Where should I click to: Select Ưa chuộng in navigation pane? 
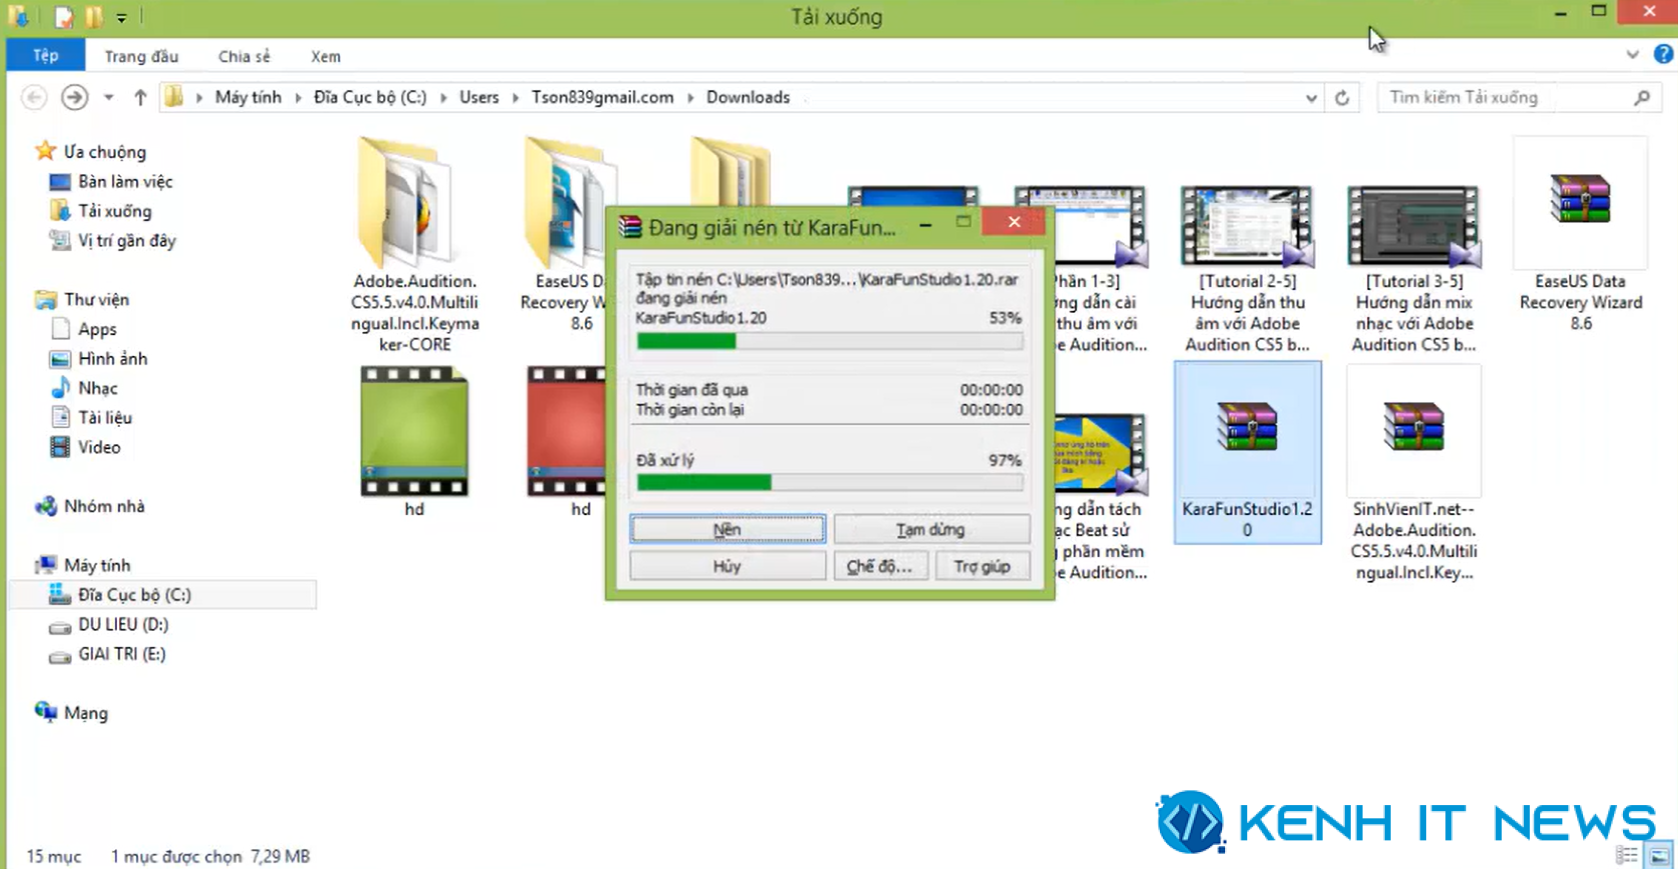coord(104,152)
